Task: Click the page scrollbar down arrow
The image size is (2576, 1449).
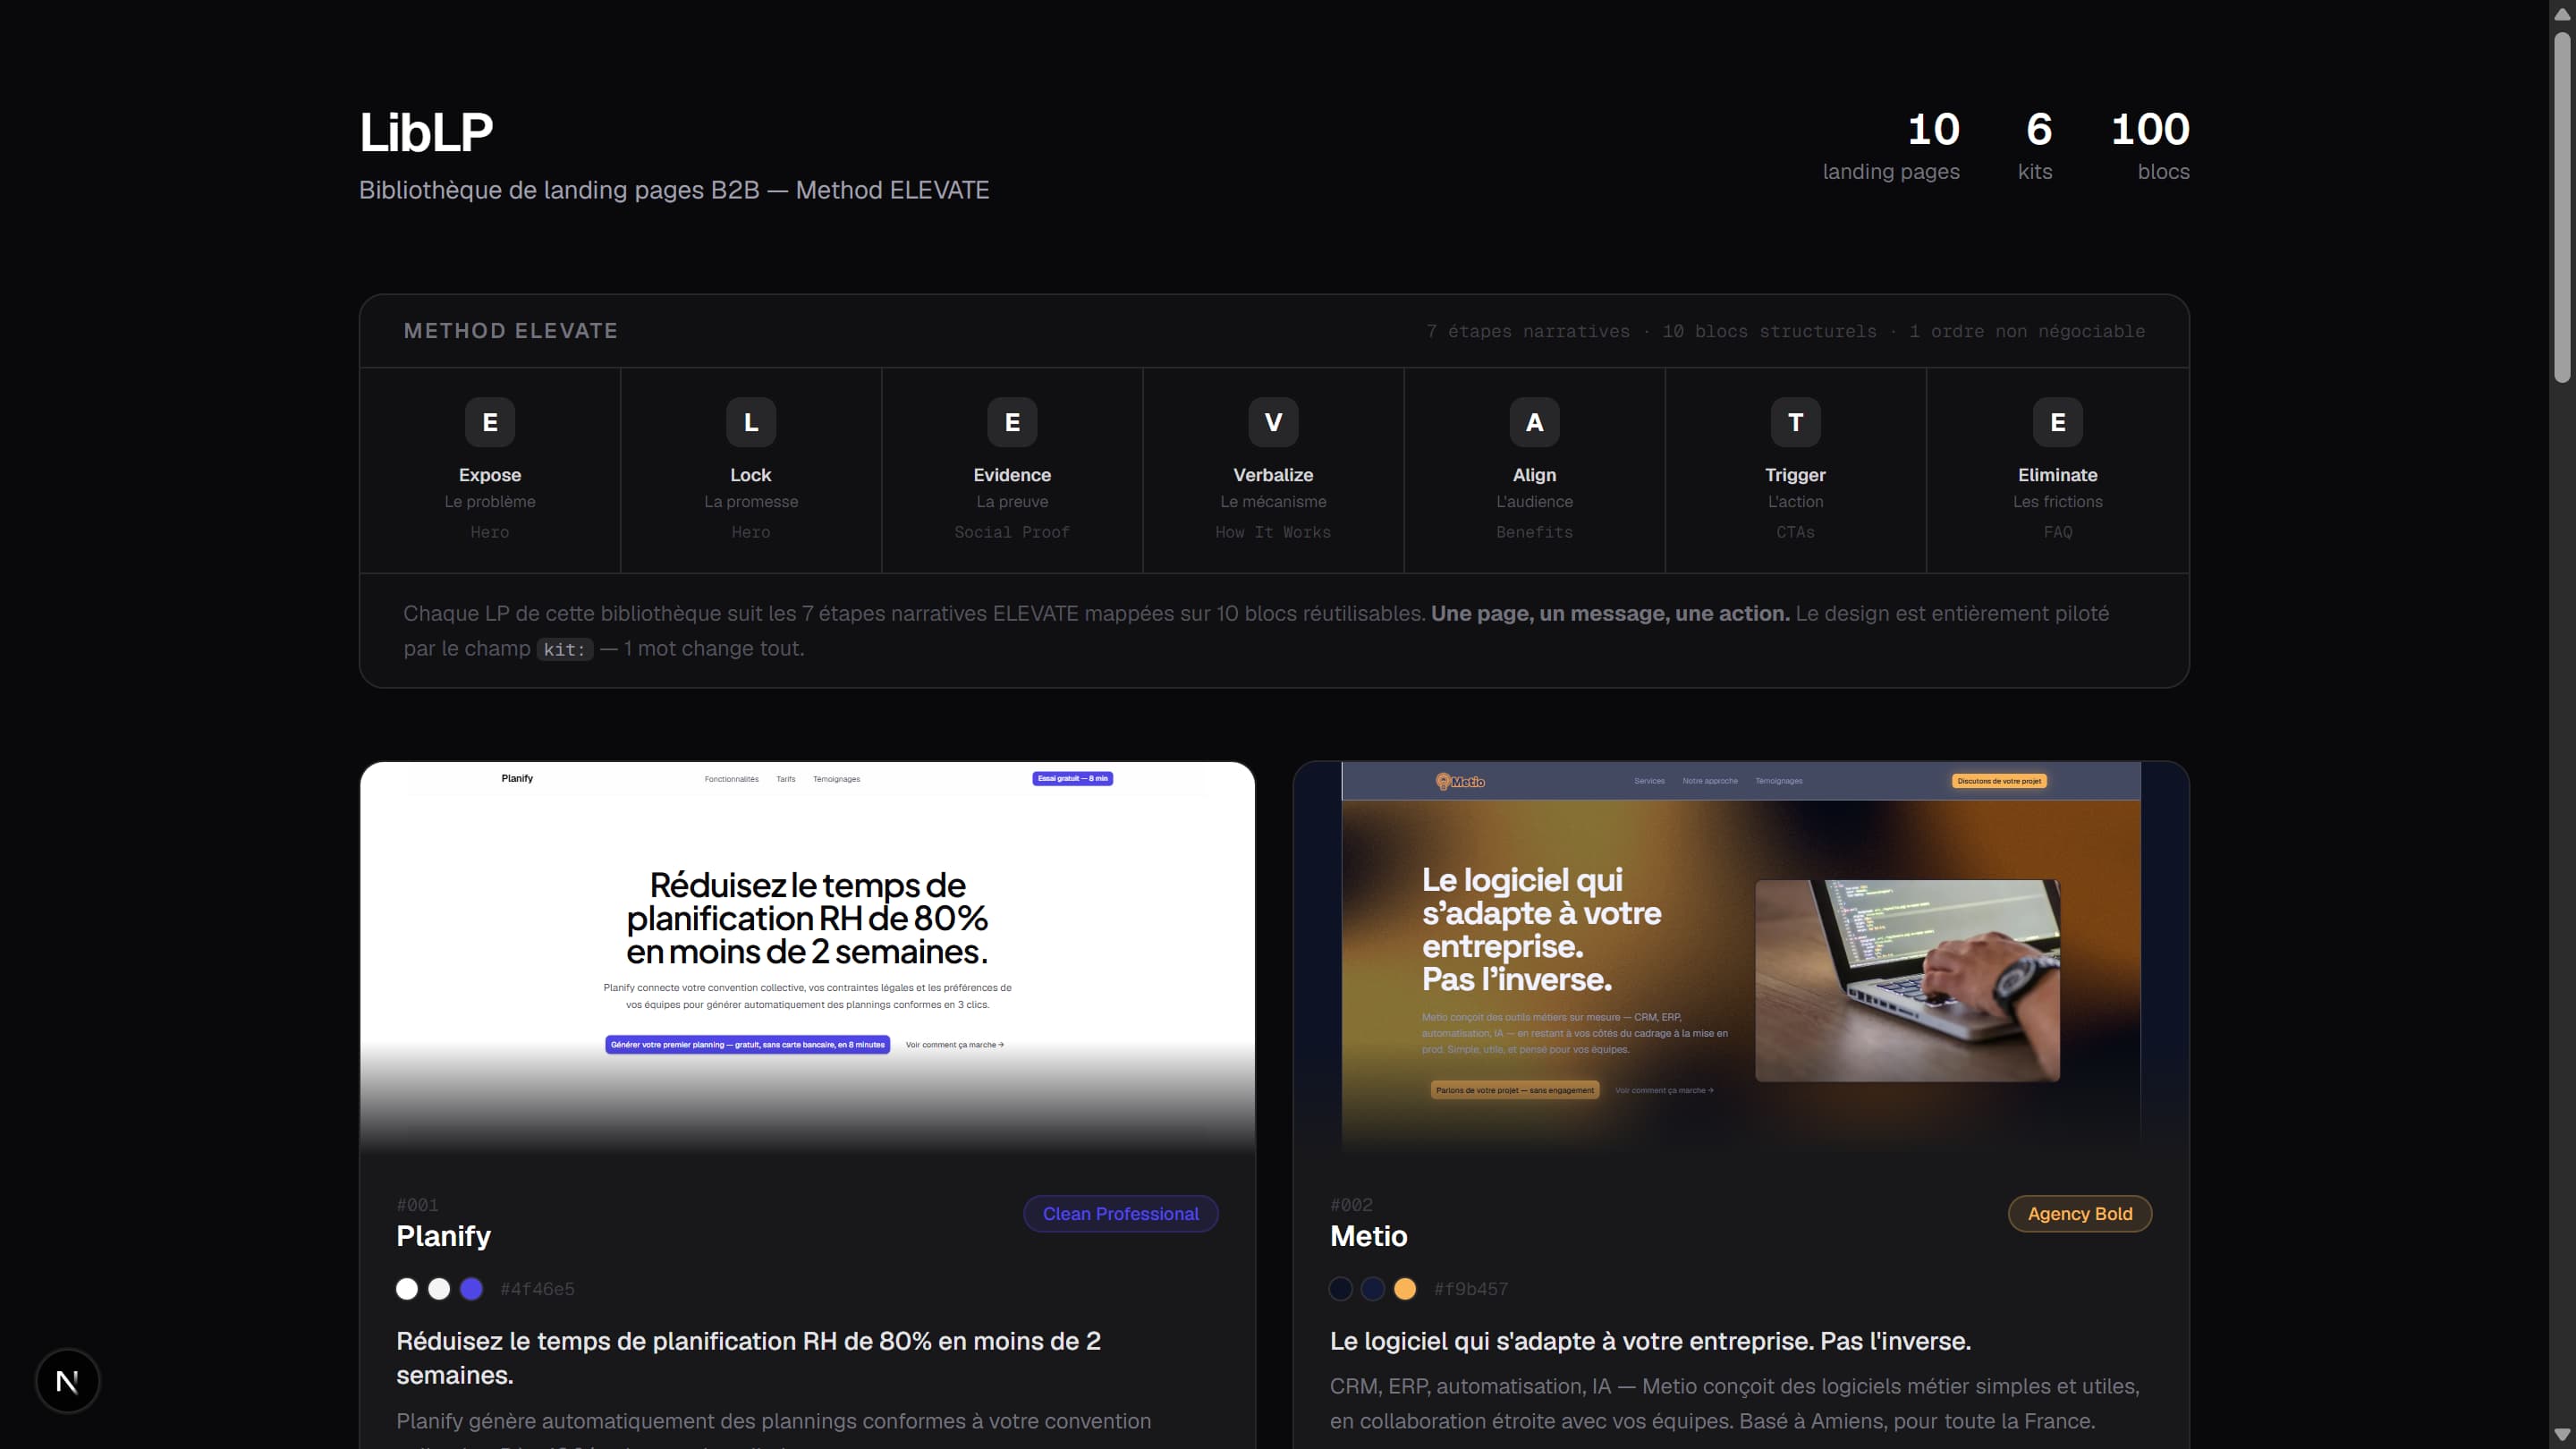Action: 2562,1436
